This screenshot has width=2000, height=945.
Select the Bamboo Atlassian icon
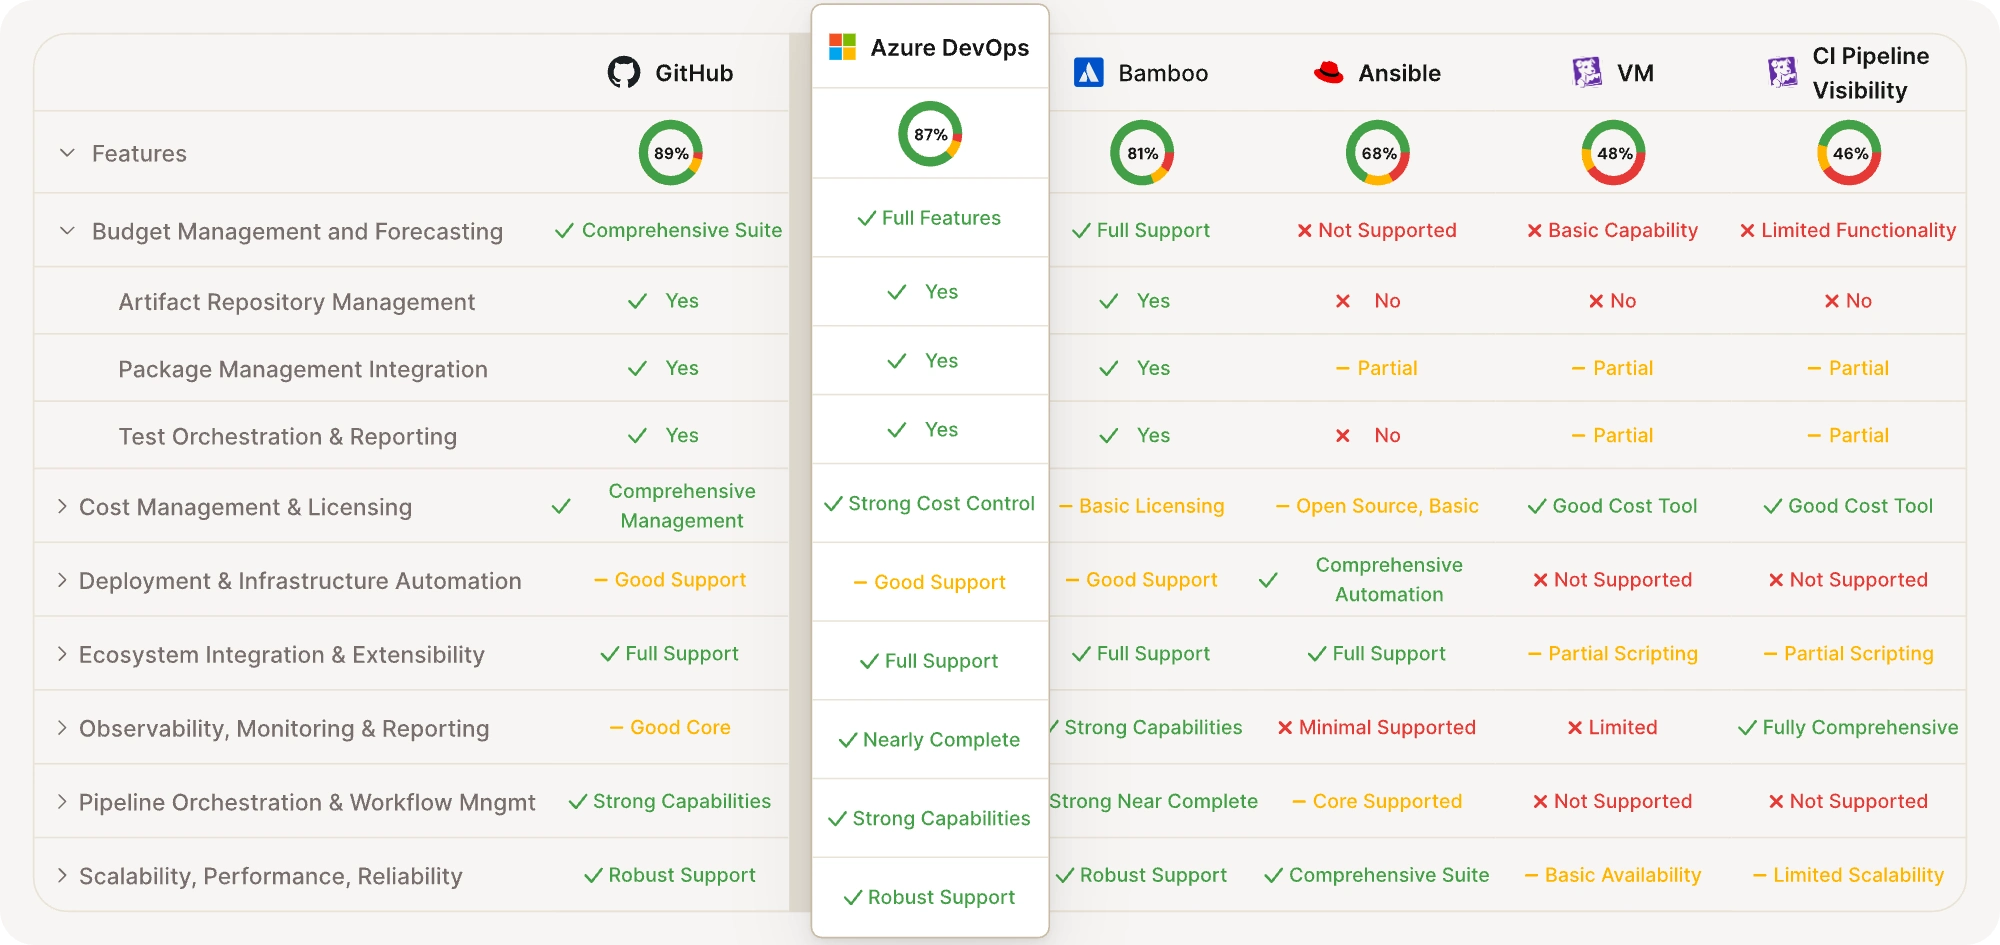(x=1090, y=72)
